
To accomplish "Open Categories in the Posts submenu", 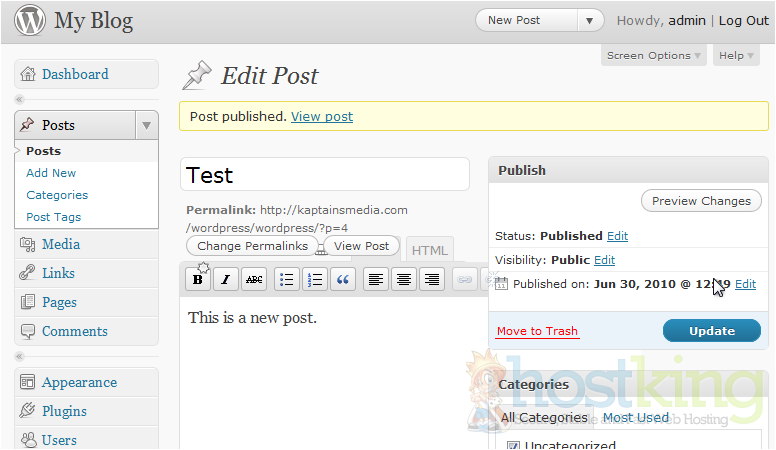I will (x=57, y=195).
